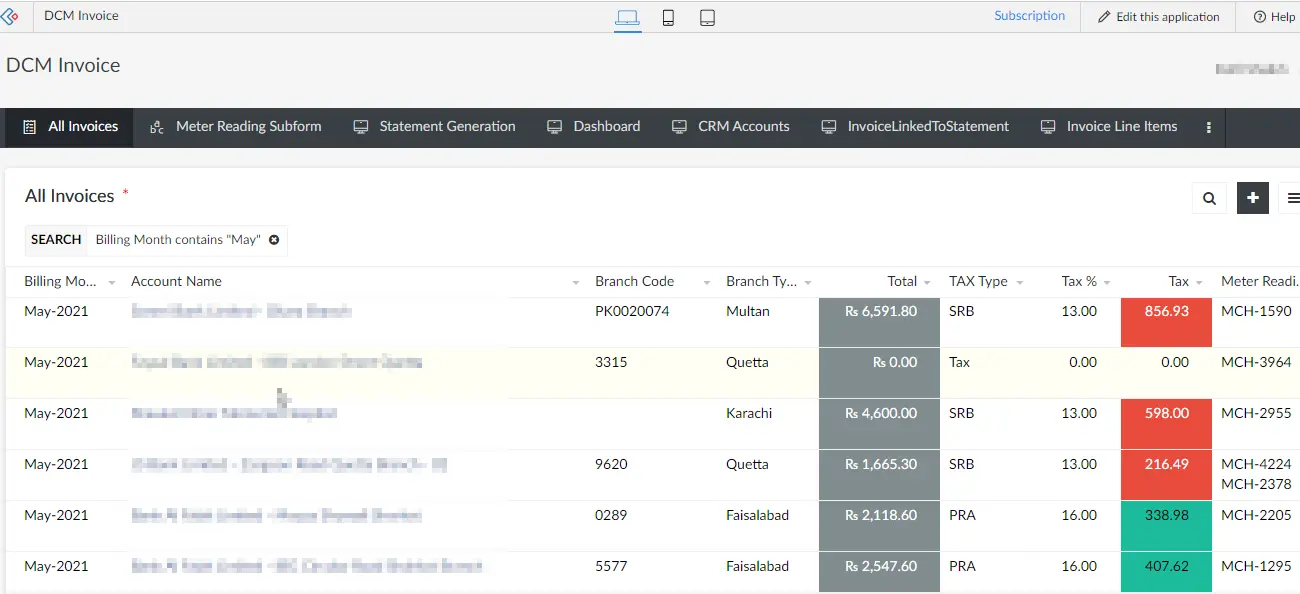Screen dimensions: 1300x594
Task: Open search using the magnifier icon
Action: coord(1208,197)
